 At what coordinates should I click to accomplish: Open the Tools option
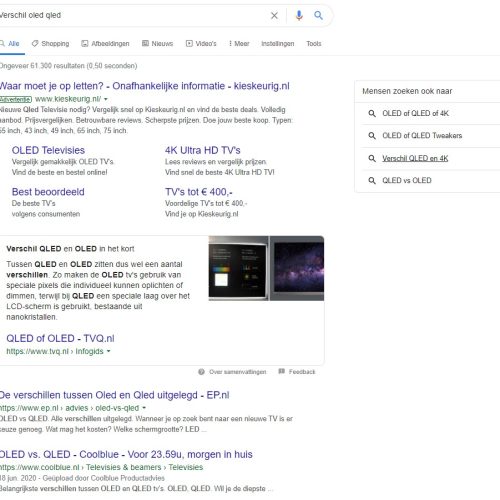click(314, 44)
